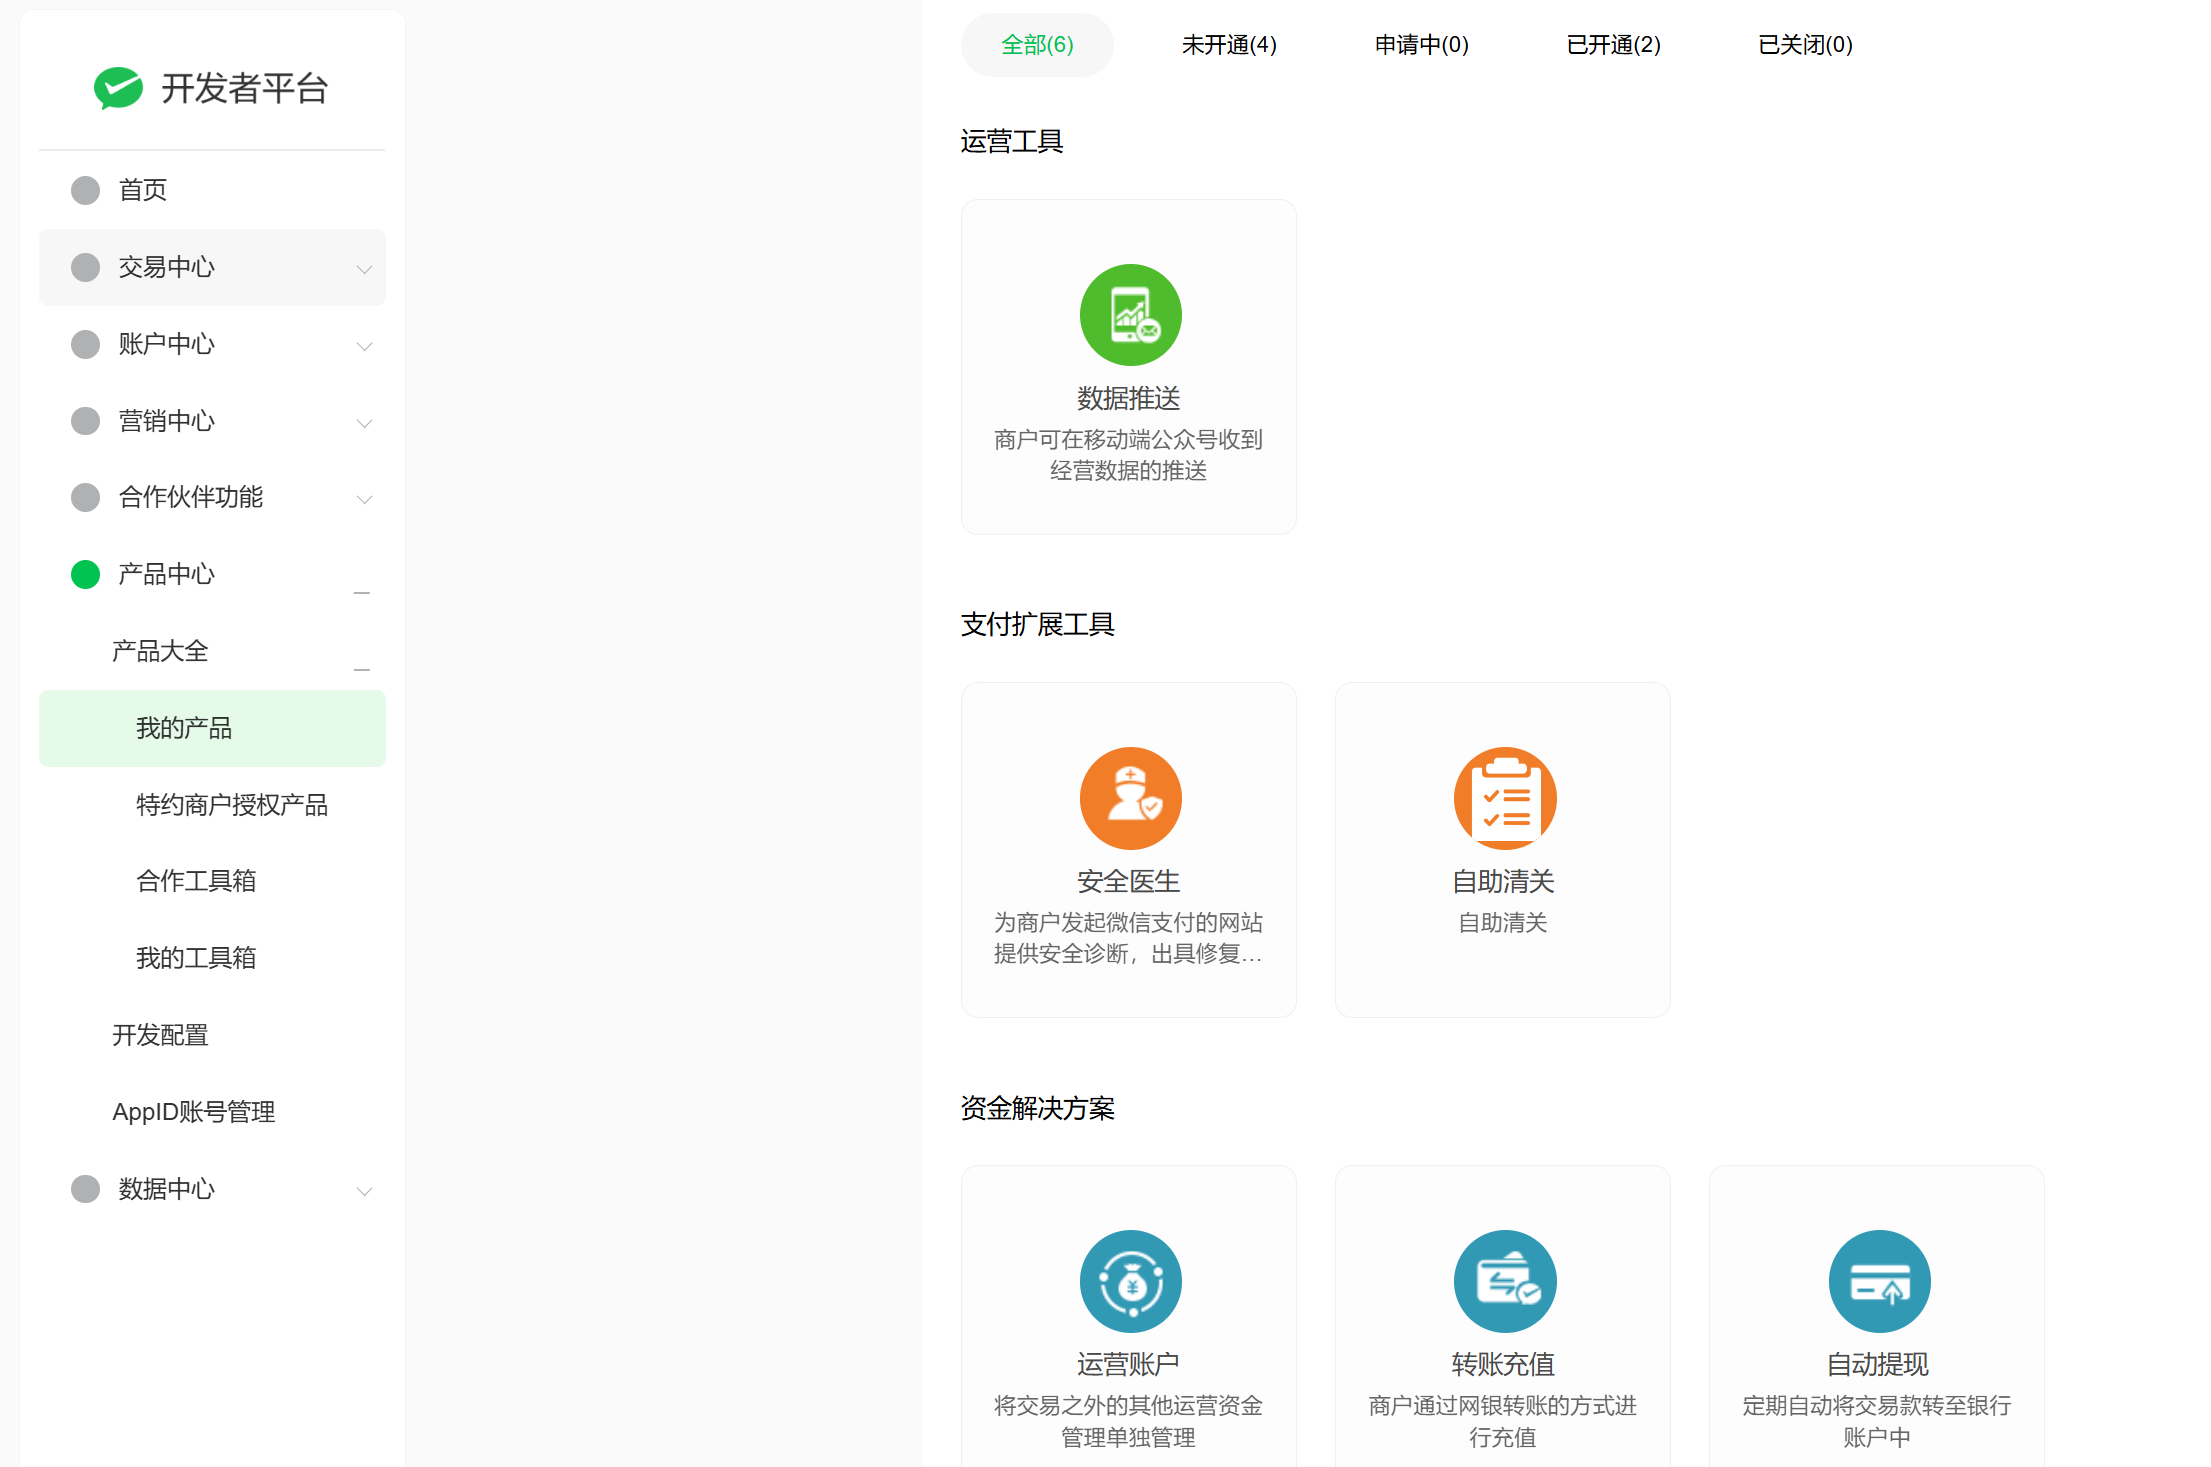Collapse the 产品大全 submenu

362,668
